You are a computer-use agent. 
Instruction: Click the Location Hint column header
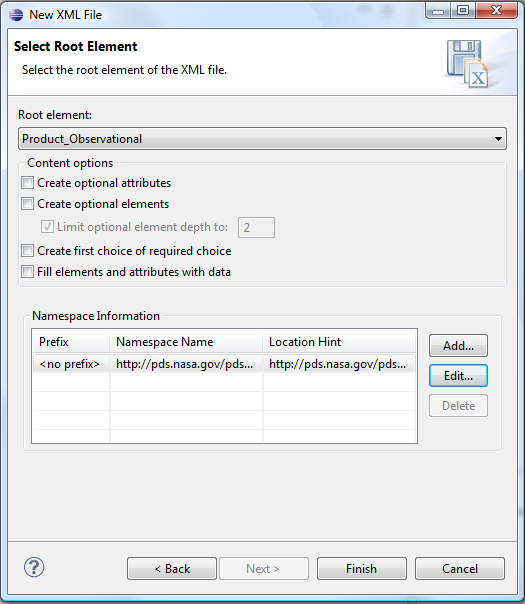(x=339, y=342)
